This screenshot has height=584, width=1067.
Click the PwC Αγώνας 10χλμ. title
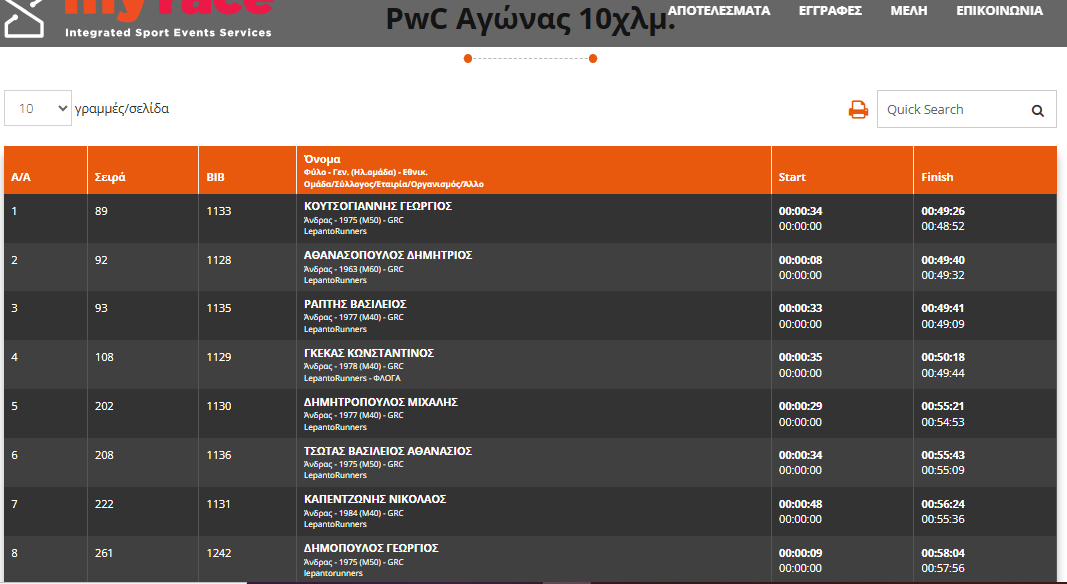(531, 19)
